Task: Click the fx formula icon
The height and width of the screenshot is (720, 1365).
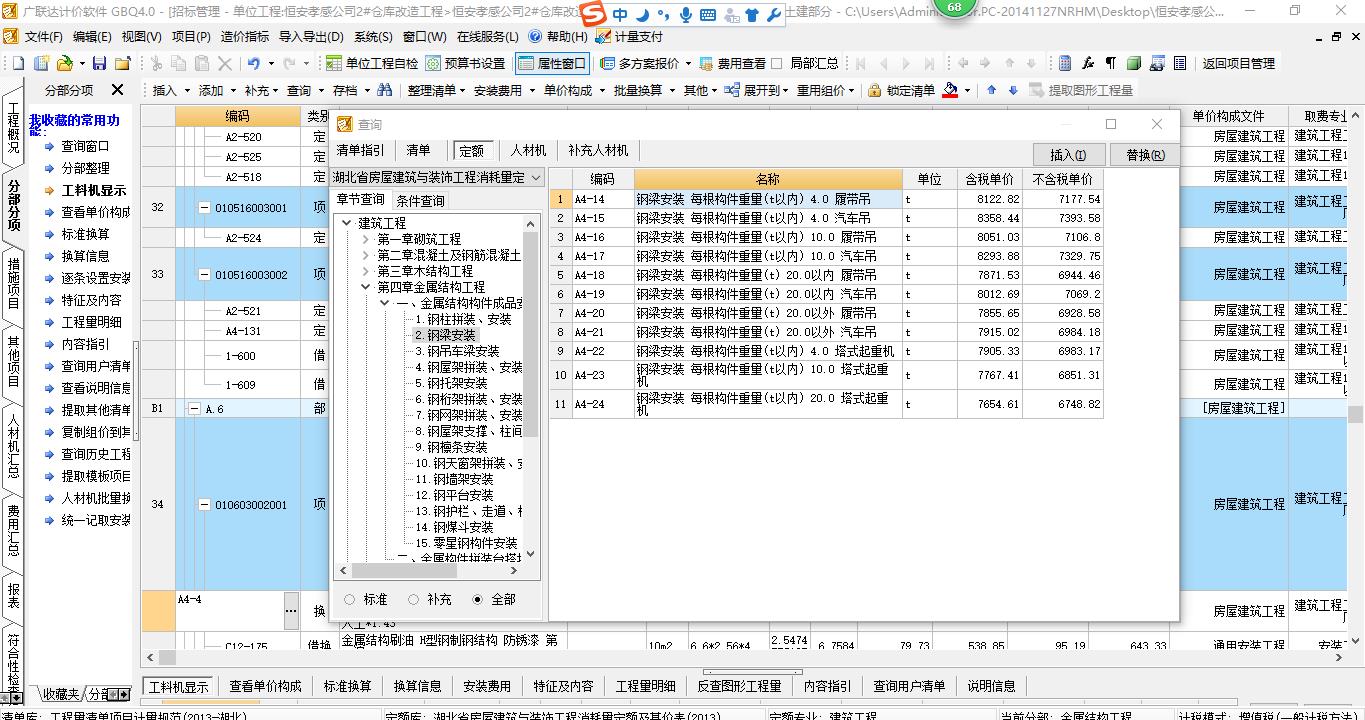Action: click(1088, 63)
